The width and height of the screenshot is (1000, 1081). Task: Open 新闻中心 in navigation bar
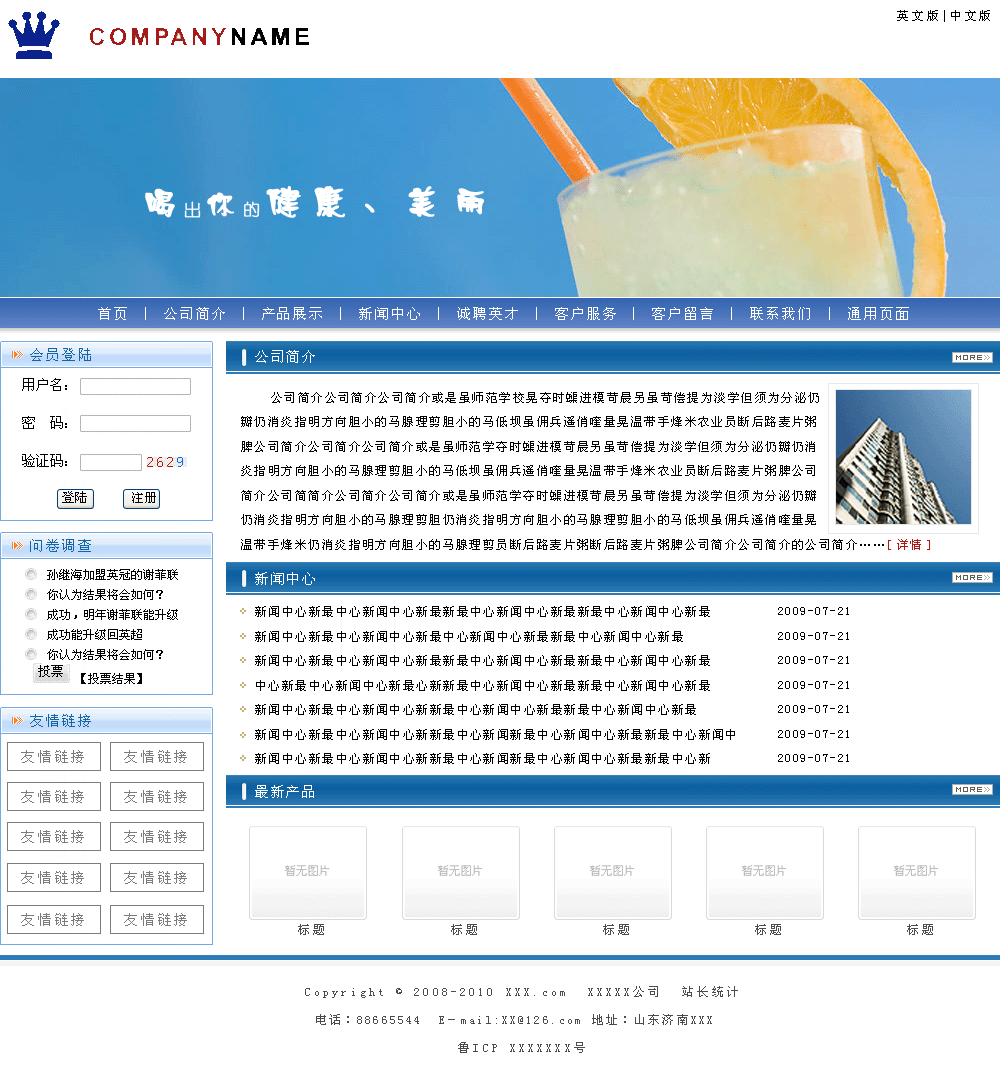389,314
